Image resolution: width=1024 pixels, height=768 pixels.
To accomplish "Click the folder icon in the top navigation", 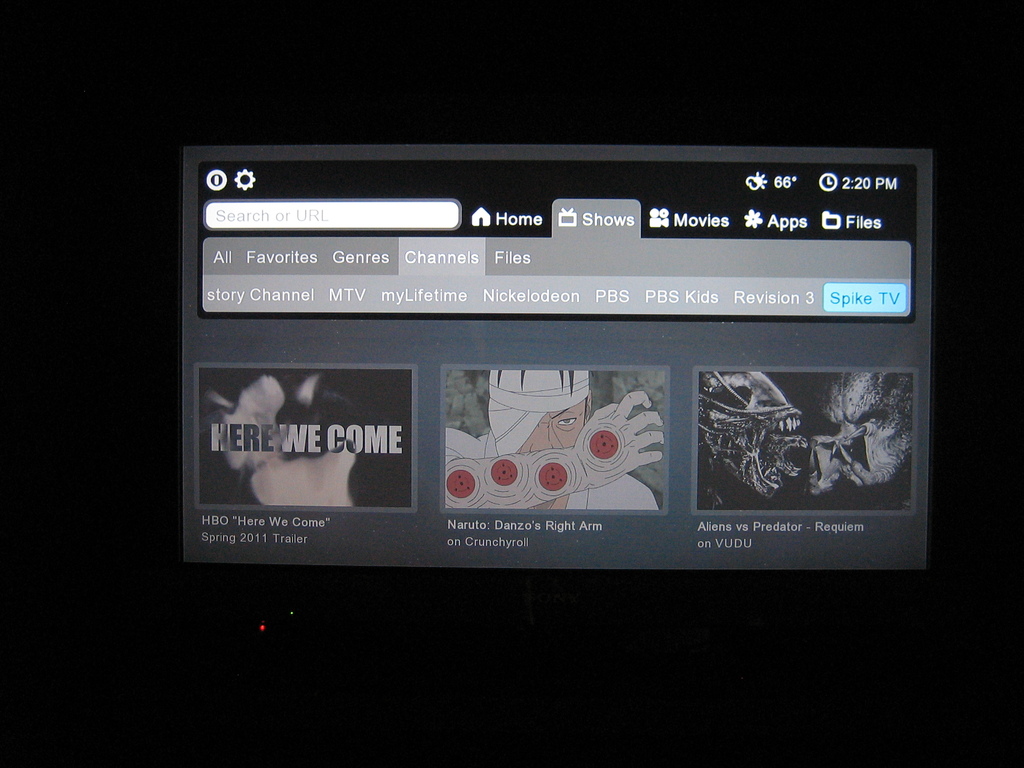I will pyautogui.click(x=831, y=221).
